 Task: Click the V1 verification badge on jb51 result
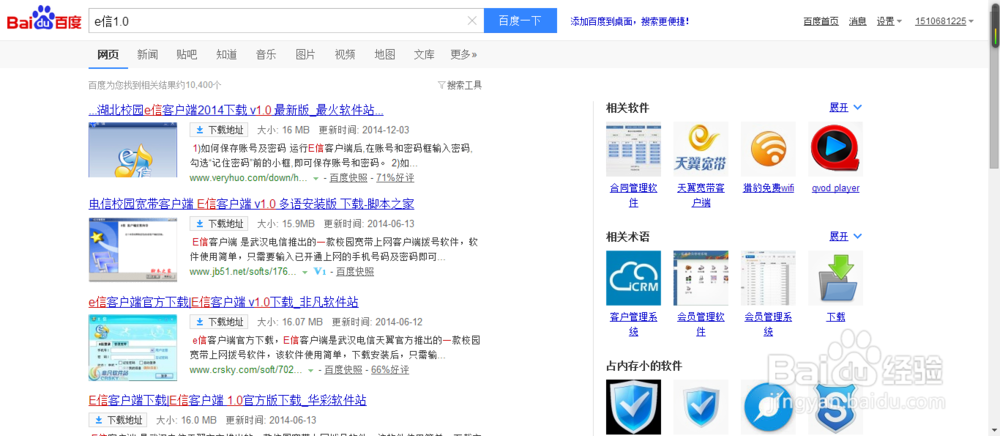(320, 272)
